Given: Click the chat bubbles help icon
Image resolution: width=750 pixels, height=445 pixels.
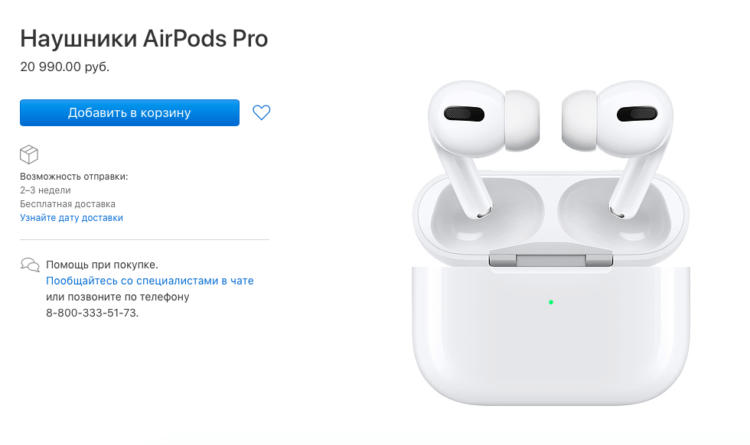Looking at the screenshot, I should (30, 265).
